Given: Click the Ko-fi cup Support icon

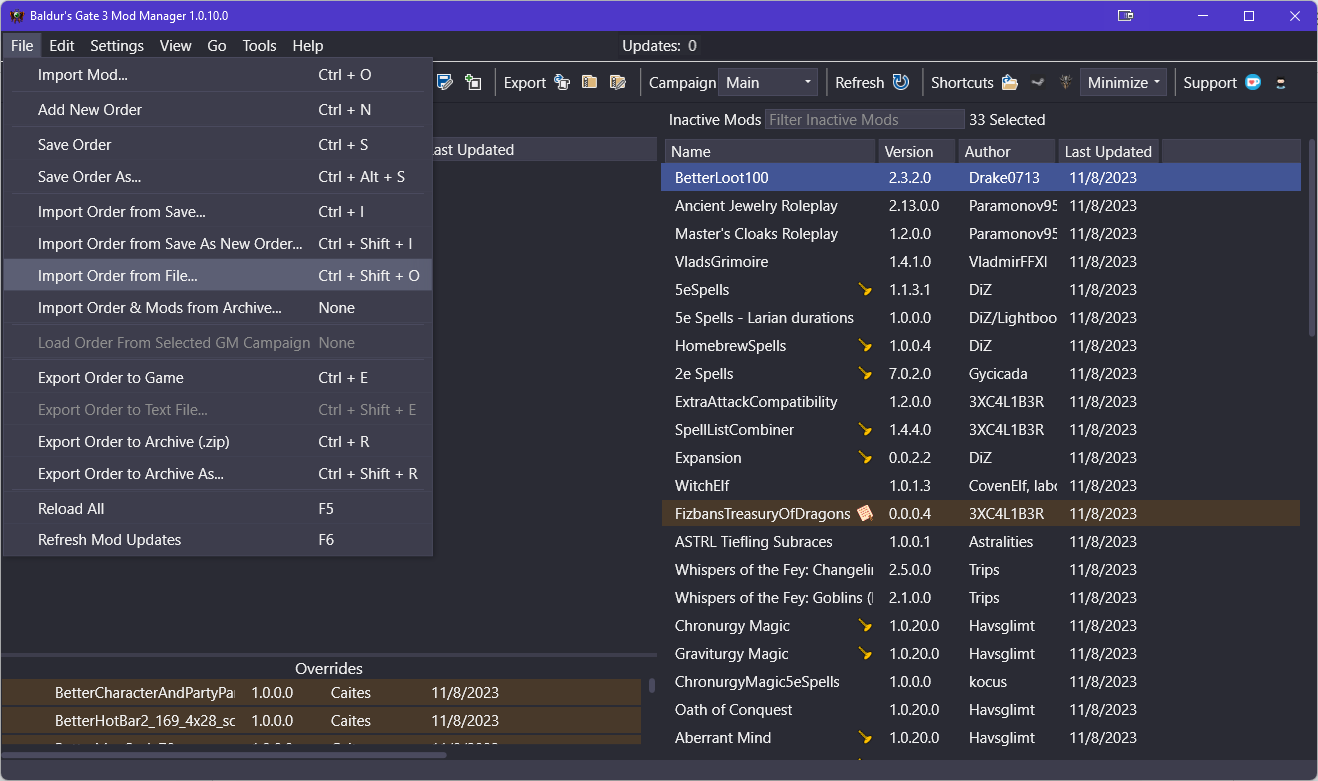Looking at the screenshot, I should (1253, 82).
